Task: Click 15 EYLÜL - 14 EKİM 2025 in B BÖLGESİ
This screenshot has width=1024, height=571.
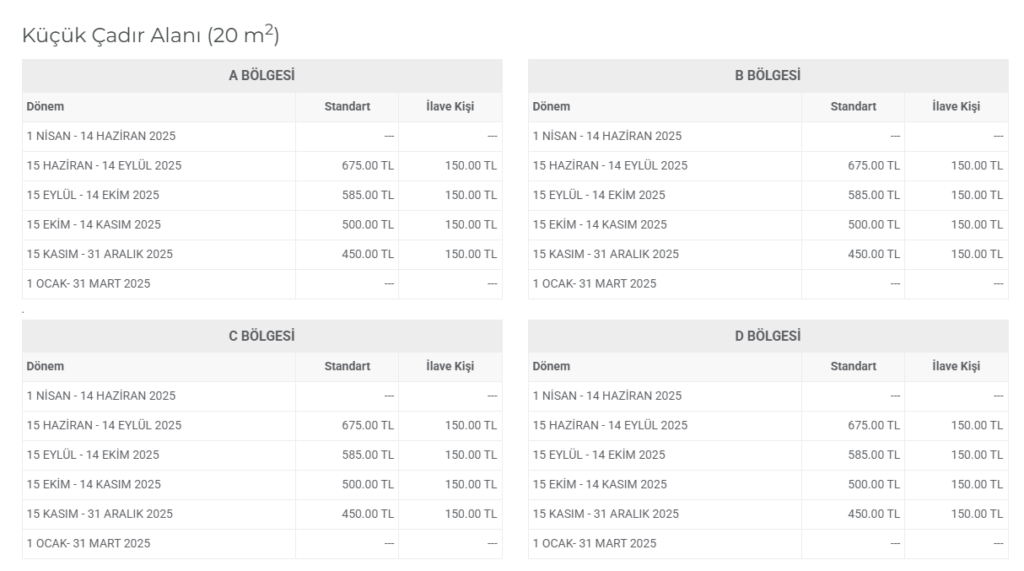Action: click(x=598, y=195)
